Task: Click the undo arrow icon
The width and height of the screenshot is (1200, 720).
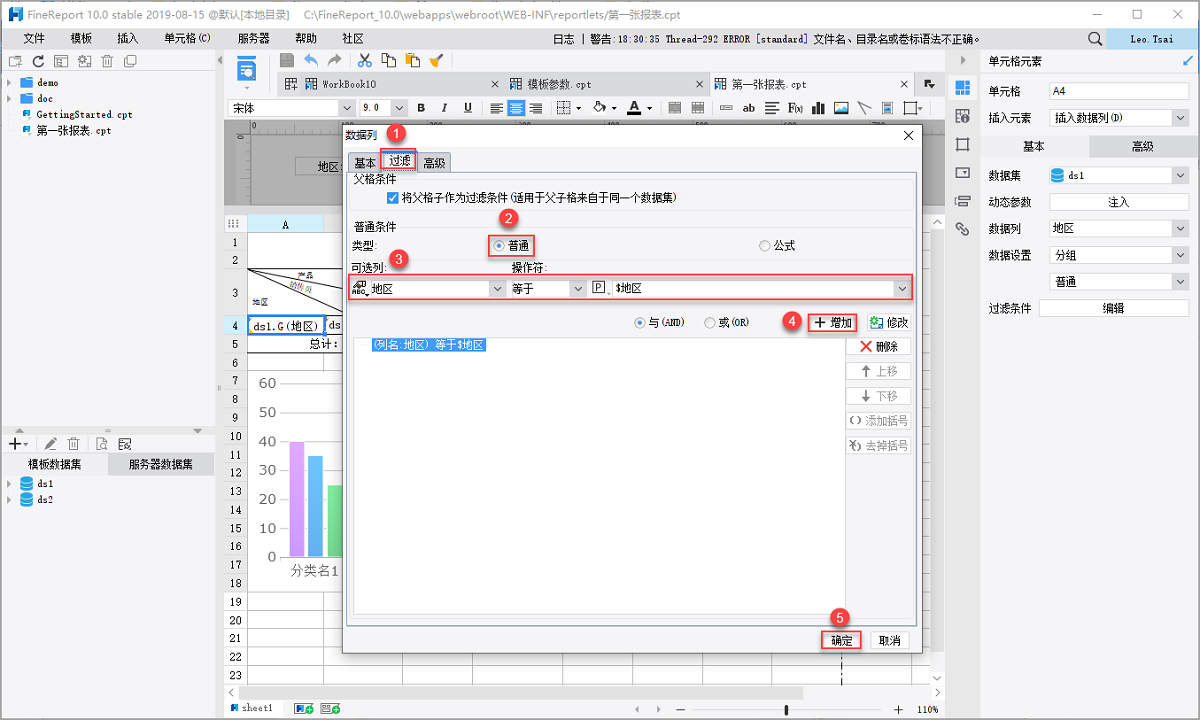Action: click(311, 61)
